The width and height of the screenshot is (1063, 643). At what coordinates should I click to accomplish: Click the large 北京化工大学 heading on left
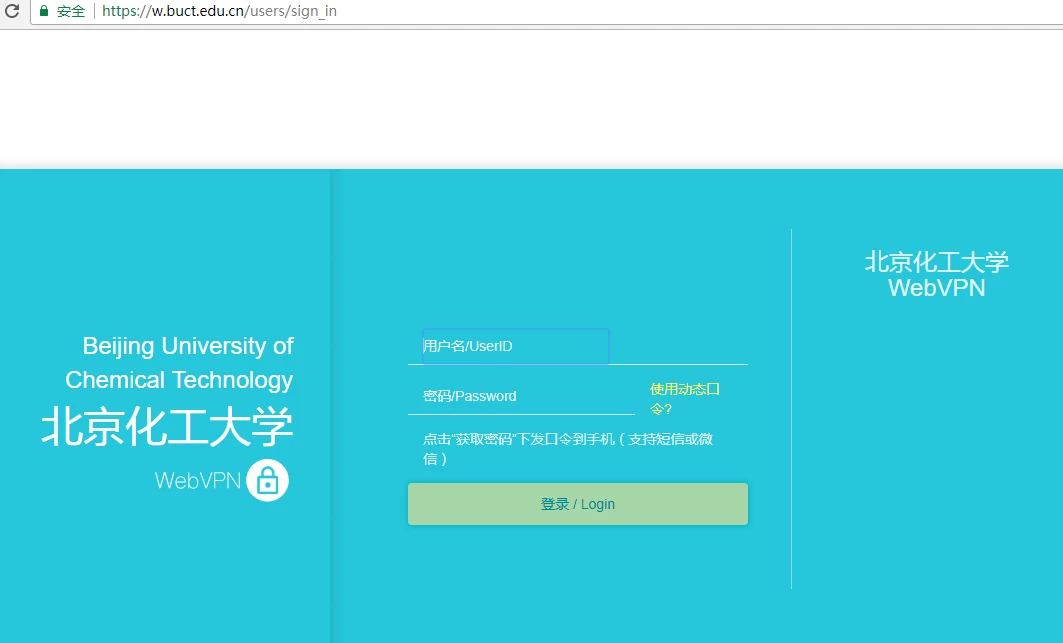167,428
